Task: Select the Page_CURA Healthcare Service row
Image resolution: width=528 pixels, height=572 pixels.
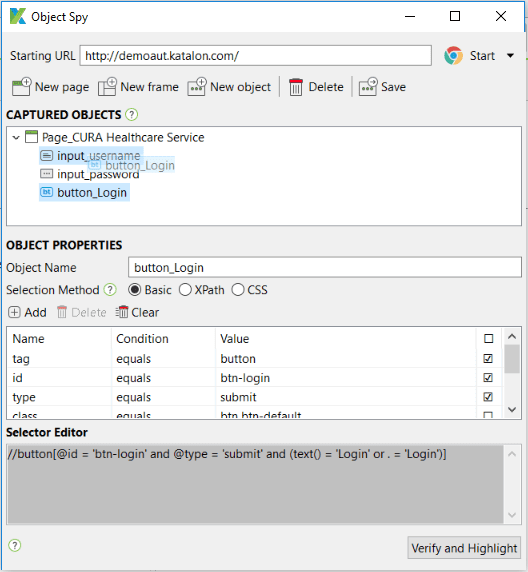Action: pos(123,138)
